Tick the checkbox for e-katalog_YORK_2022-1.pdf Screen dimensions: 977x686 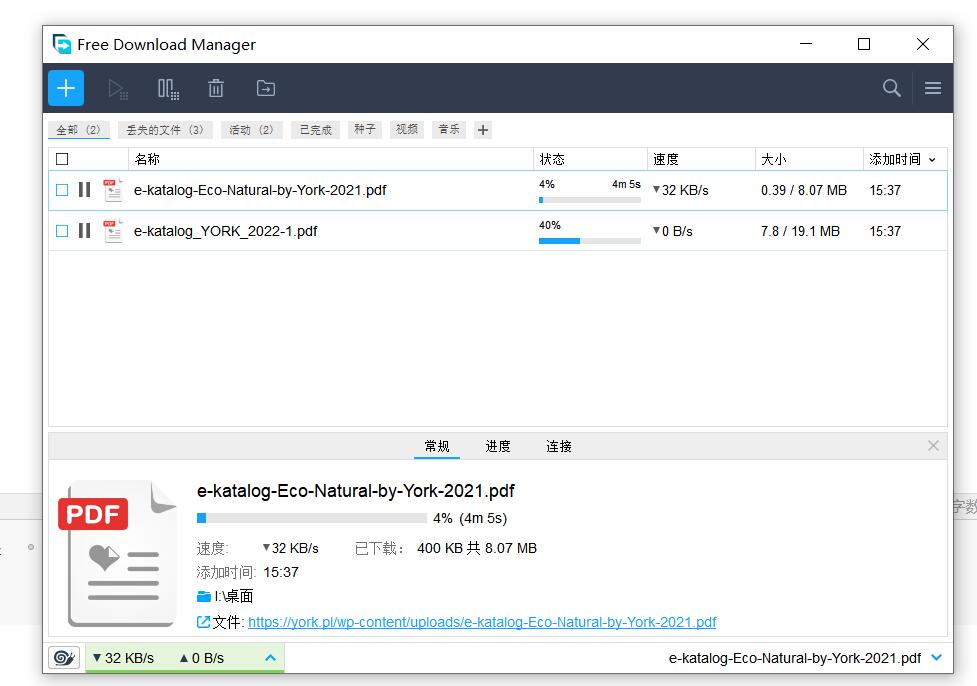tap(62, 231)
